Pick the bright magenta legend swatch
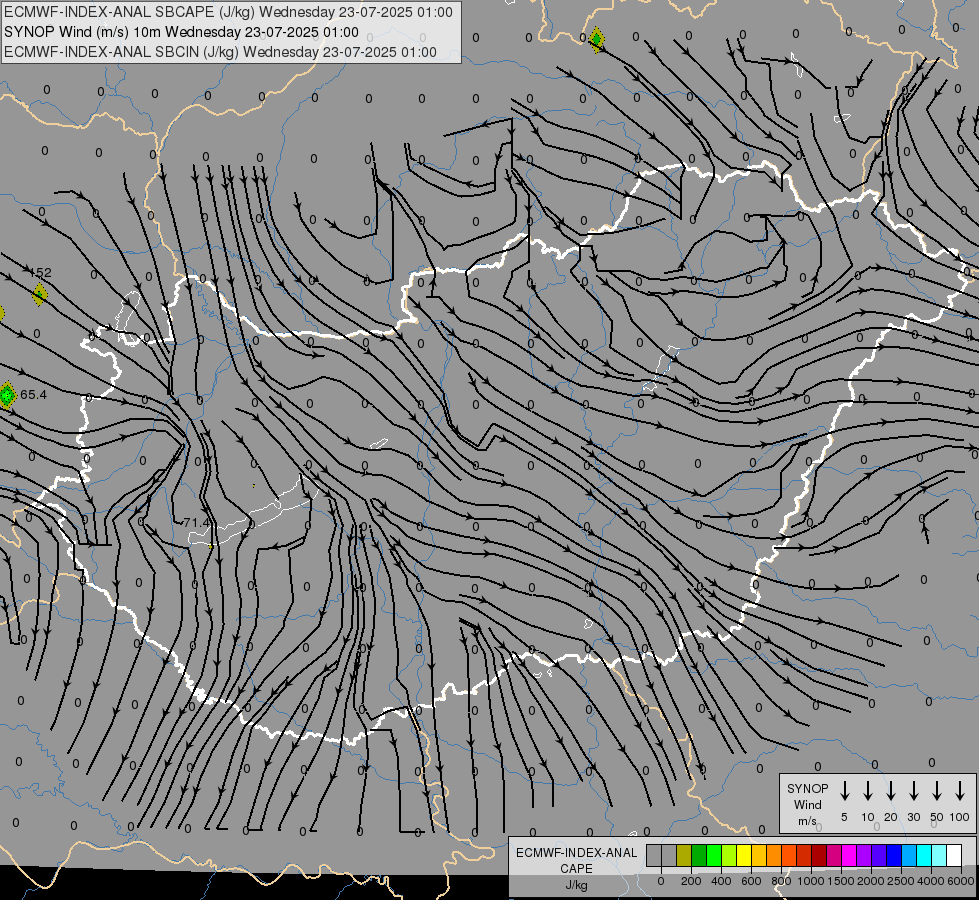The height and width of the screenshot is (900, 979). pos(849,855)
